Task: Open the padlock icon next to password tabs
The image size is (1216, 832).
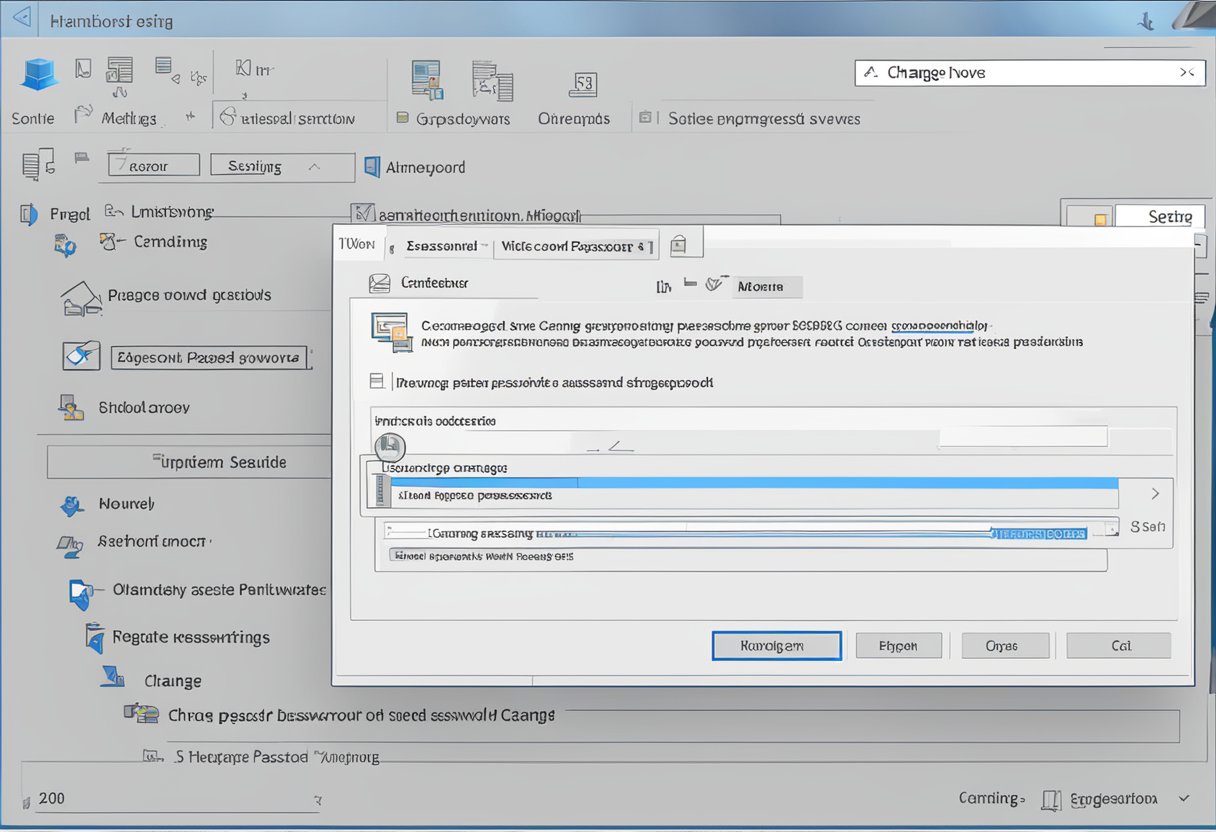Action: (x=680, y=242)
